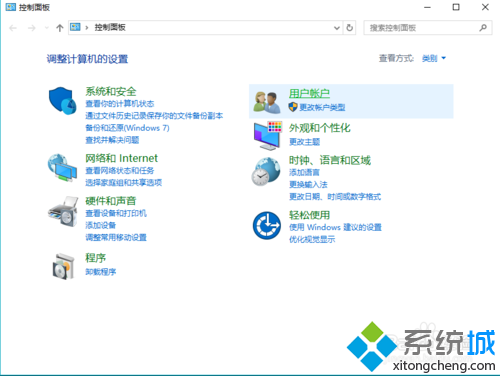Screen dimensions: 500x376
Task: Click 查看设备和打印机 link
Action: pos(116,213)
